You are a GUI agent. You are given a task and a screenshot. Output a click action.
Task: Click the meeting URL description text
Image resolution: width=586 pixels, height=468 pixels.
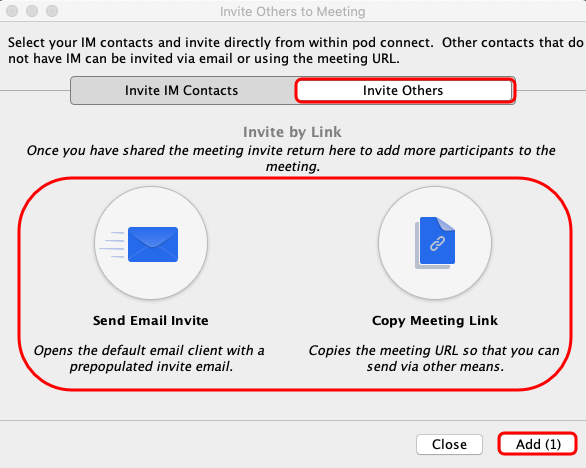pyautogui.click(x=434, y=358)
